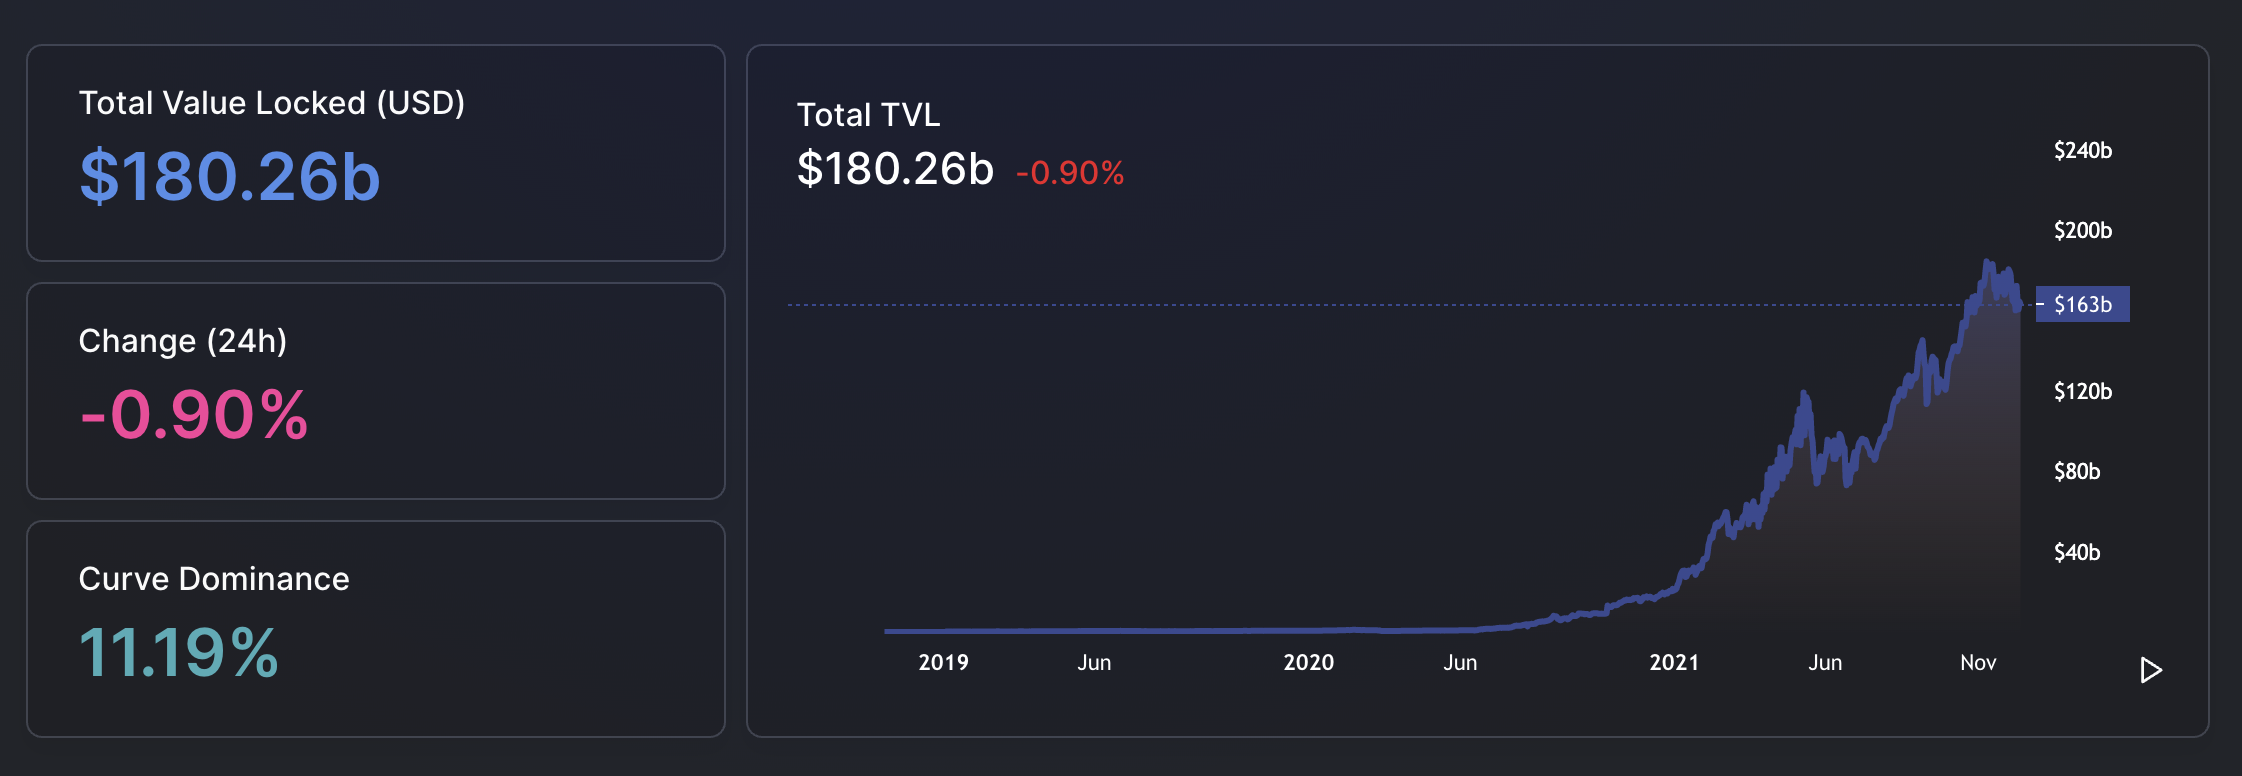
Task: Click the -0.90% value in the Change card
Action: tap(194, 415)
